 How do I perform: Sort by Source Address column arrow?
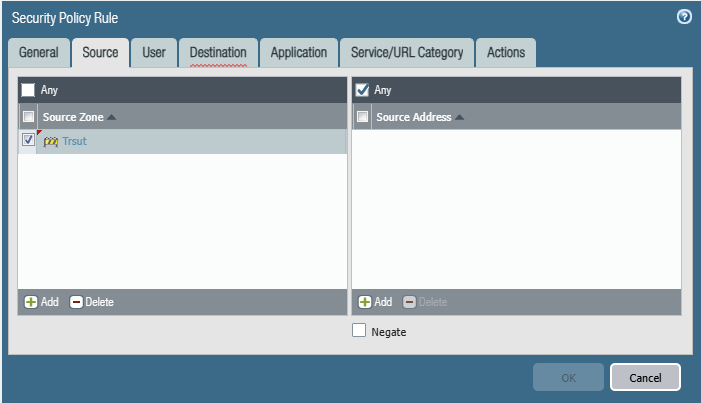click(459, 117)
